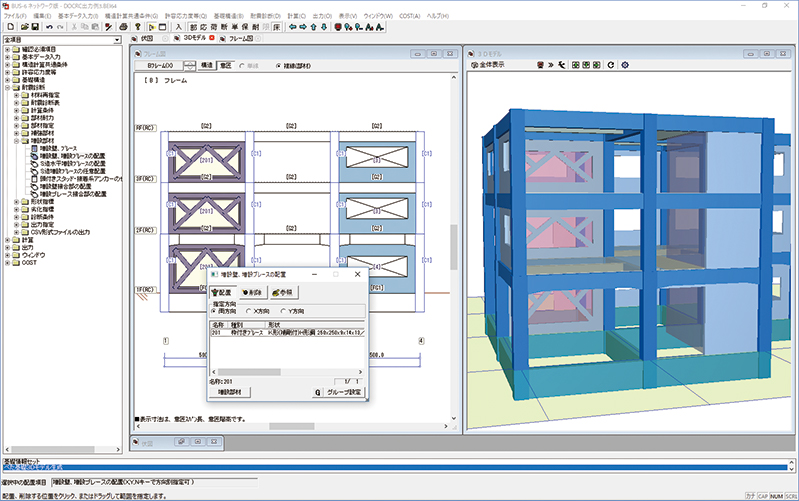Click the 削除 (delete) button in dialog
The height and width of the screenshot is (501, 799).
[253, 293]
